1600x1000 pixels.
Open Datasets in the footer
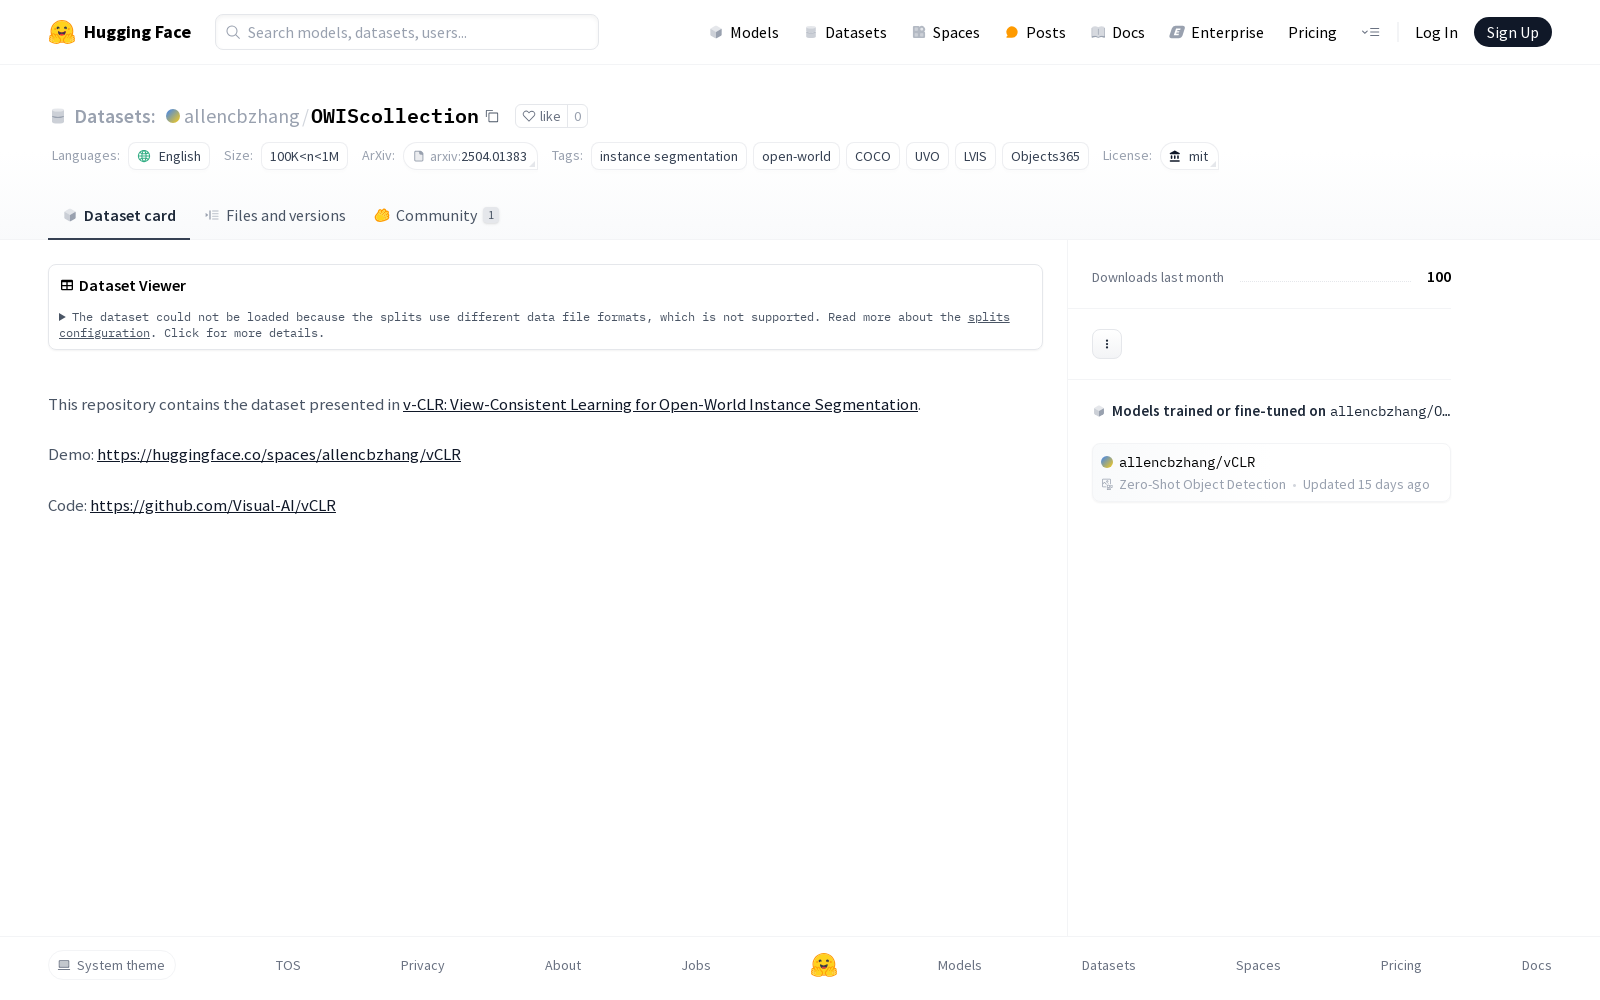(1109, 965)
